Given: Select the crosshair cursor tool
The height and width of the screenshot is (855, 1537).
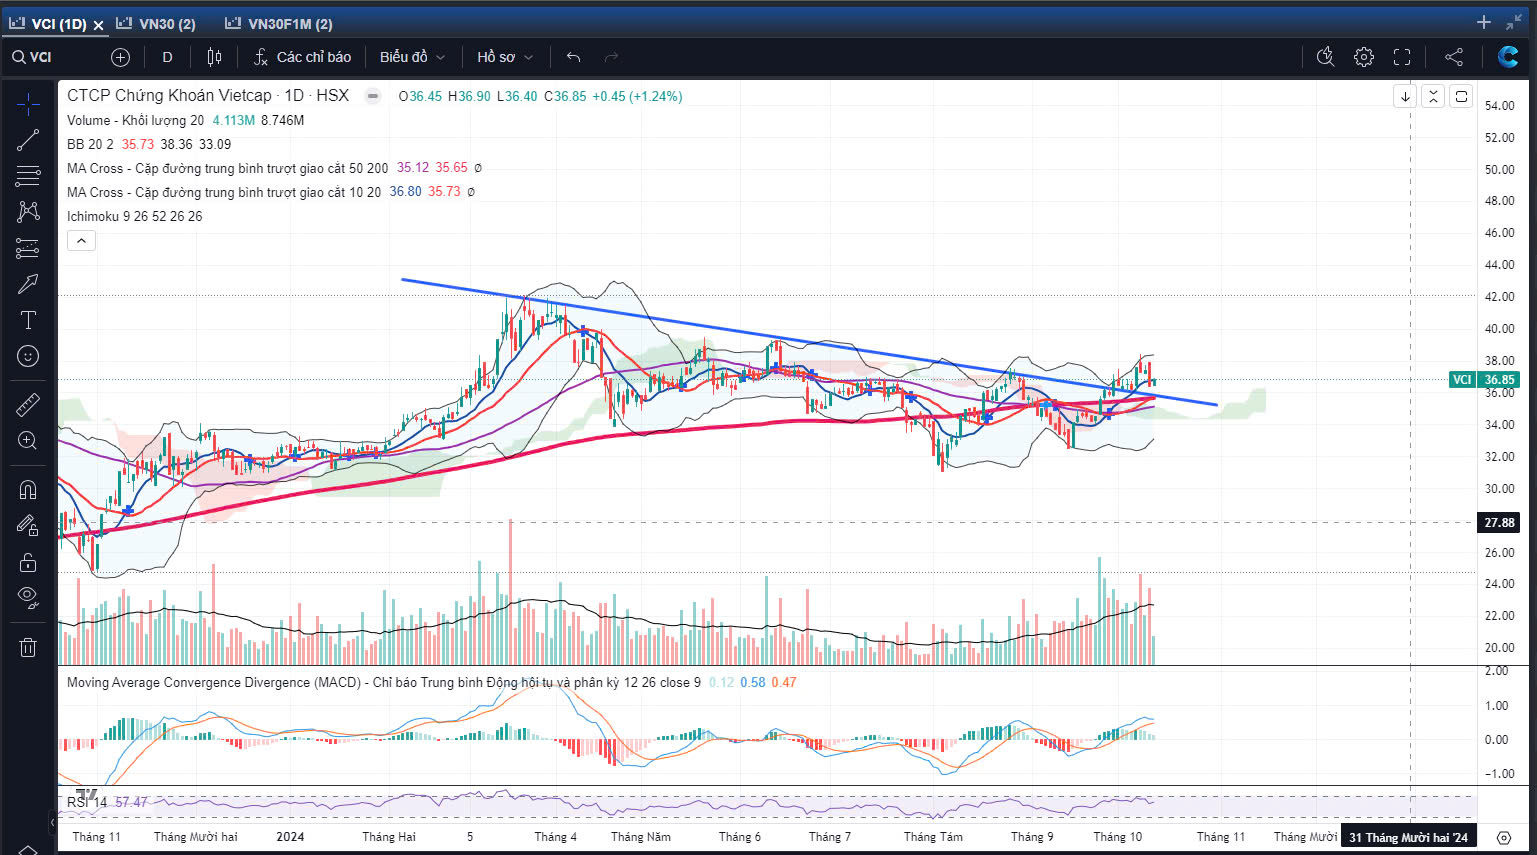Looking at the screenshot, I should click(x=28, y=104).
